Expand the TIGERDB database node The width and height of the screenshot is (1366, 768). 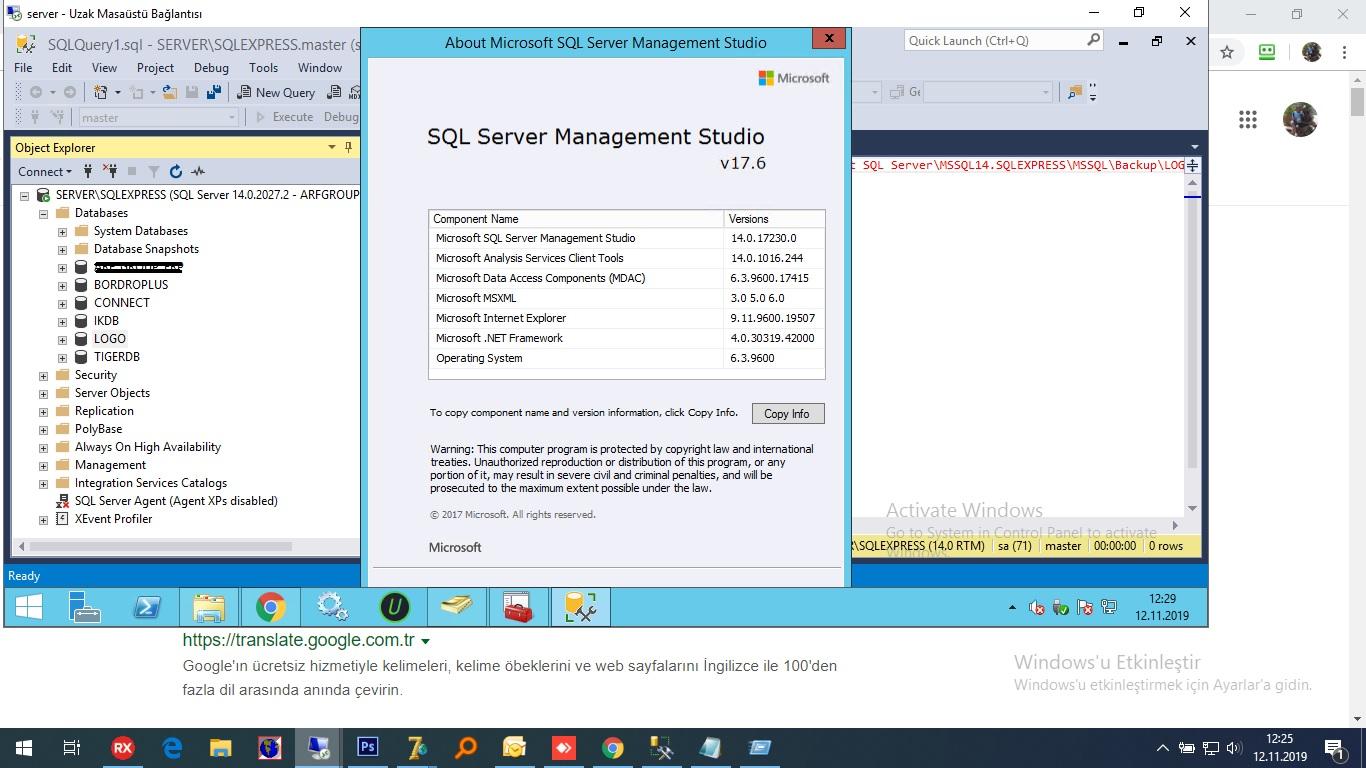point(62,357)
